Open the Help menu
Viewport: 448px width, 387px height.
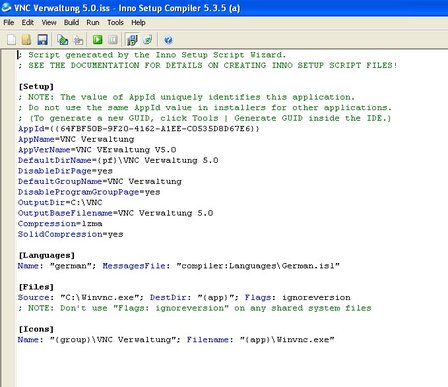138,22
